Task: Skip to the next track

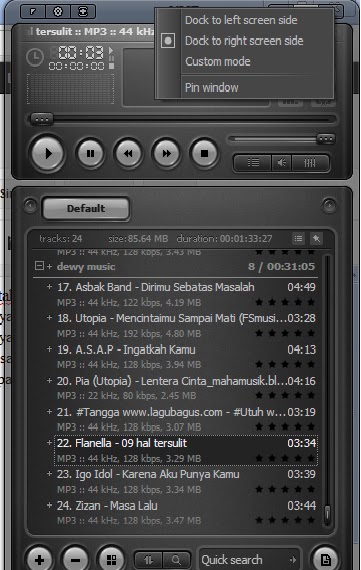Action: coord(166,154)
